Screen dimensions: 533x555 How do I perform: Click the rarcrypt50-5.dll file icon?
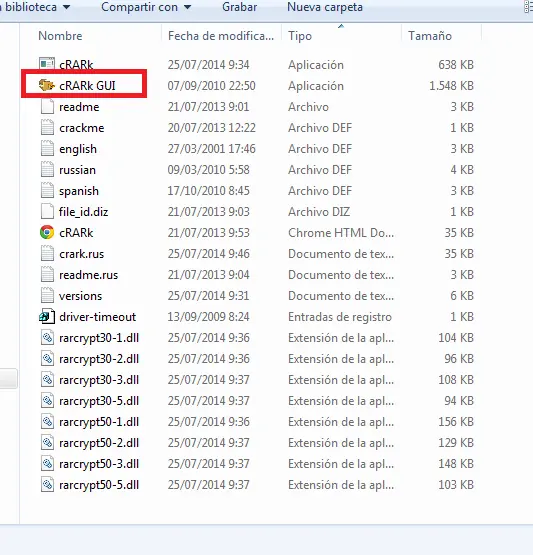(47, 485)
